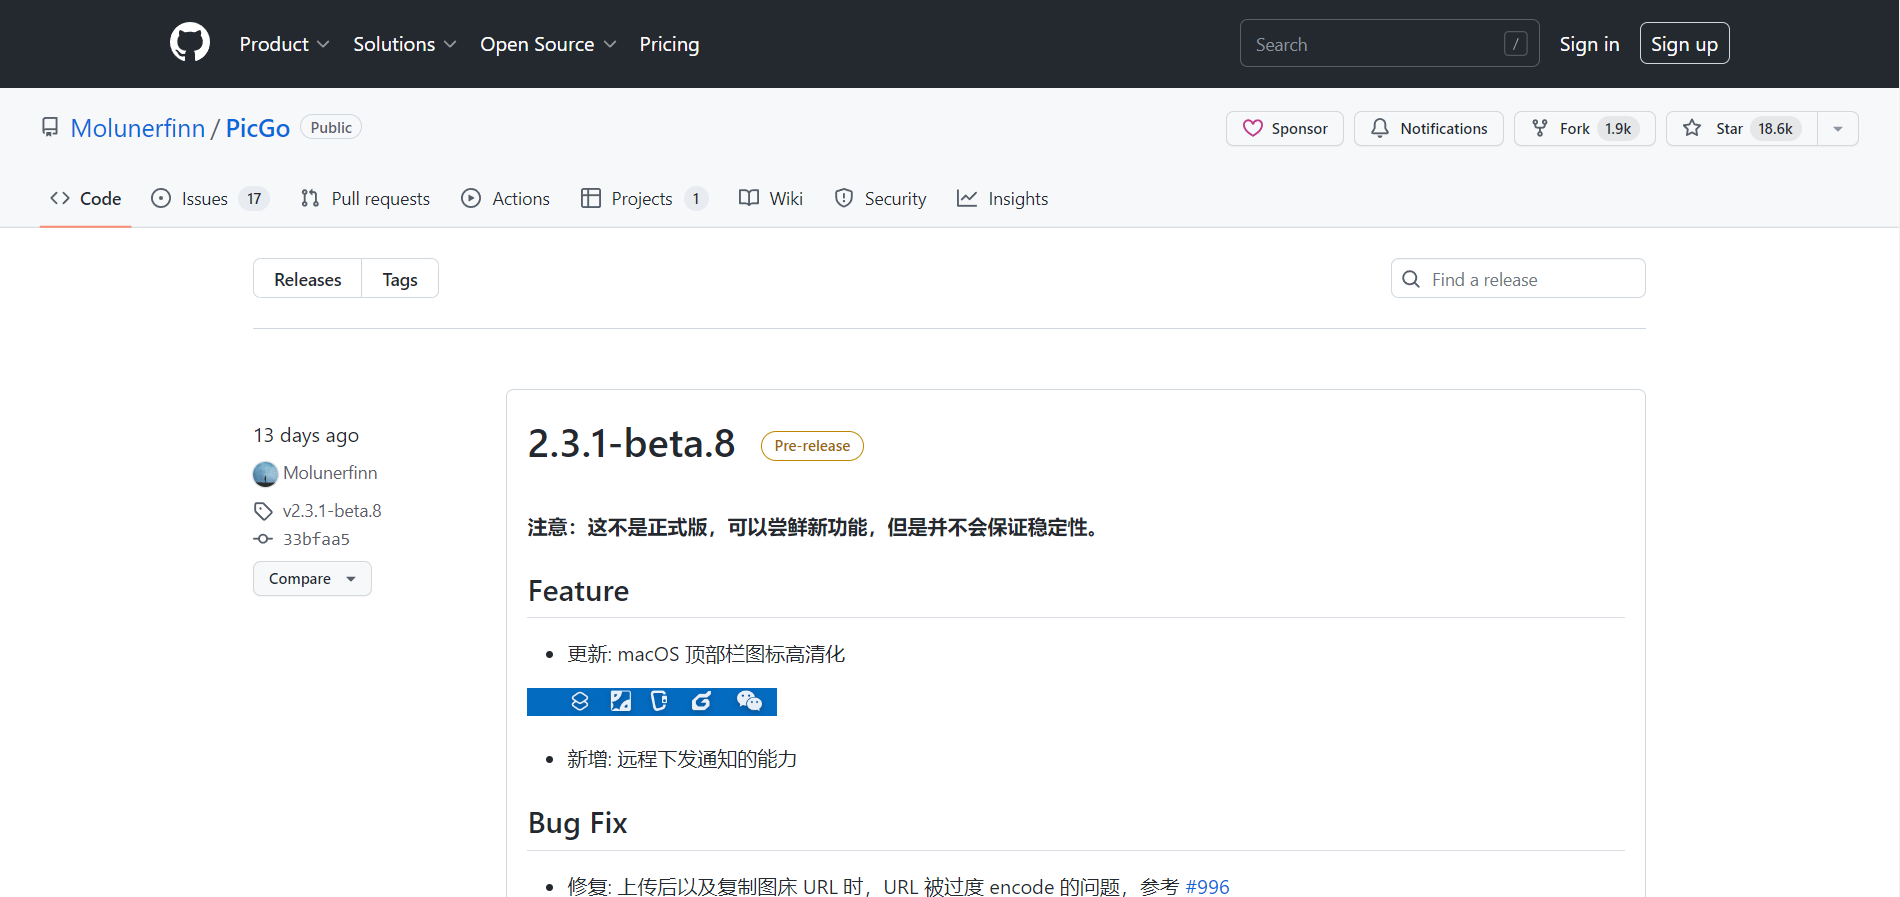Expand the Star lists dropdown arrow
Image resolution: width=1900 pixels, height=897 pixels.
[1838, 129]
